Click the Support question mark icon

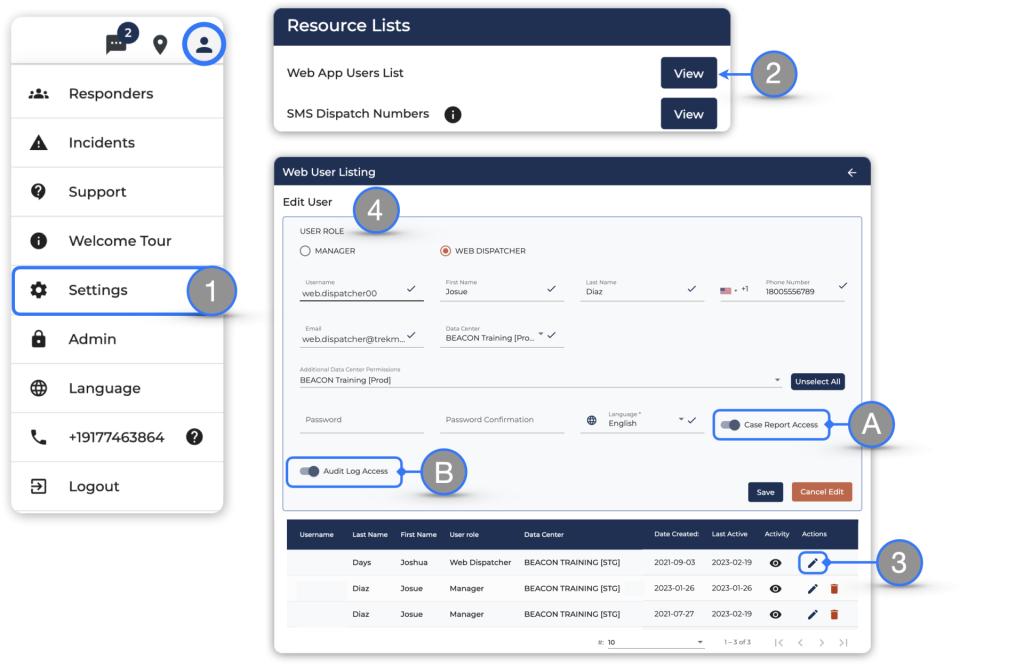(39, 191)
